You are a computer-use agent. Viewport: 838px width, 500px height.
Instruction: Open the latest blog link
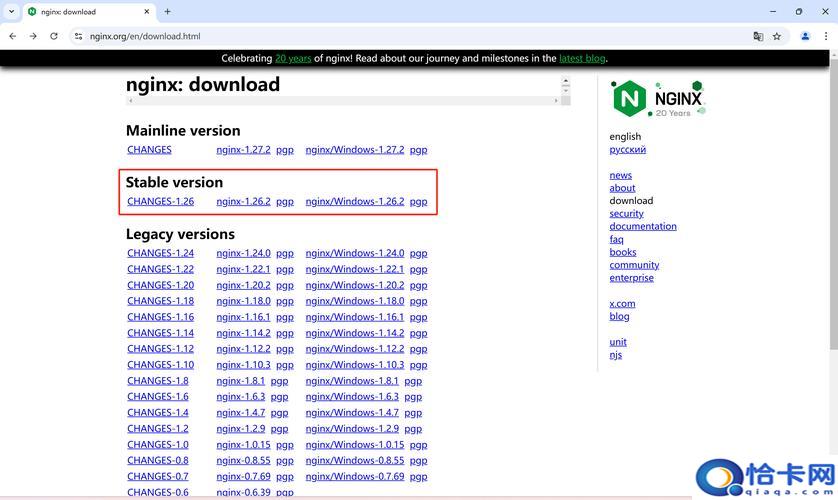tap(582, 58)
